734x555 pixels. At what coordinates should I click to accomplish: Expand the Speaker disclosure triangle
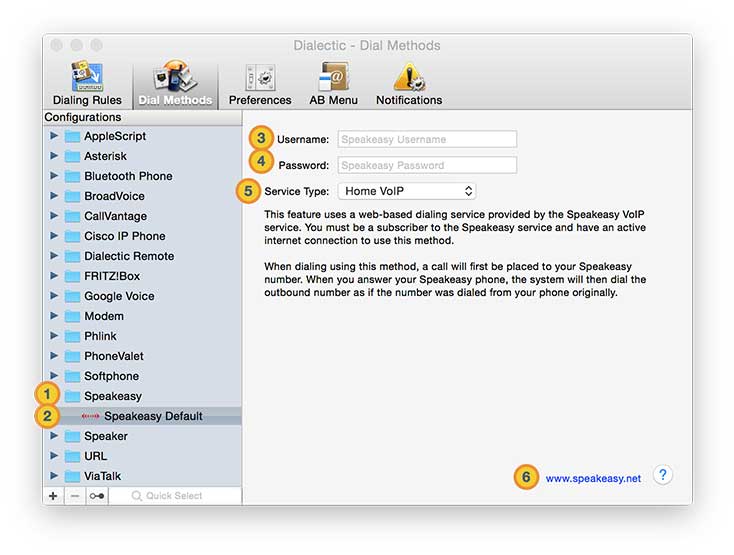tap(54, 436)
